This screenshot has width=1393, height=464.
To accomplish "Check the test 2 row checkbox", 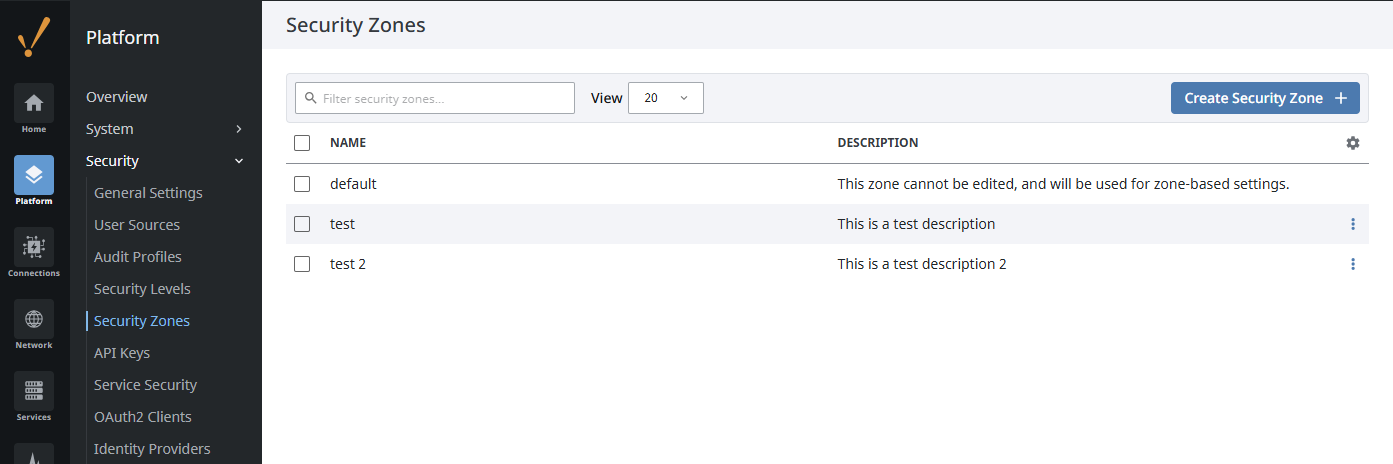I will point(302,264).
